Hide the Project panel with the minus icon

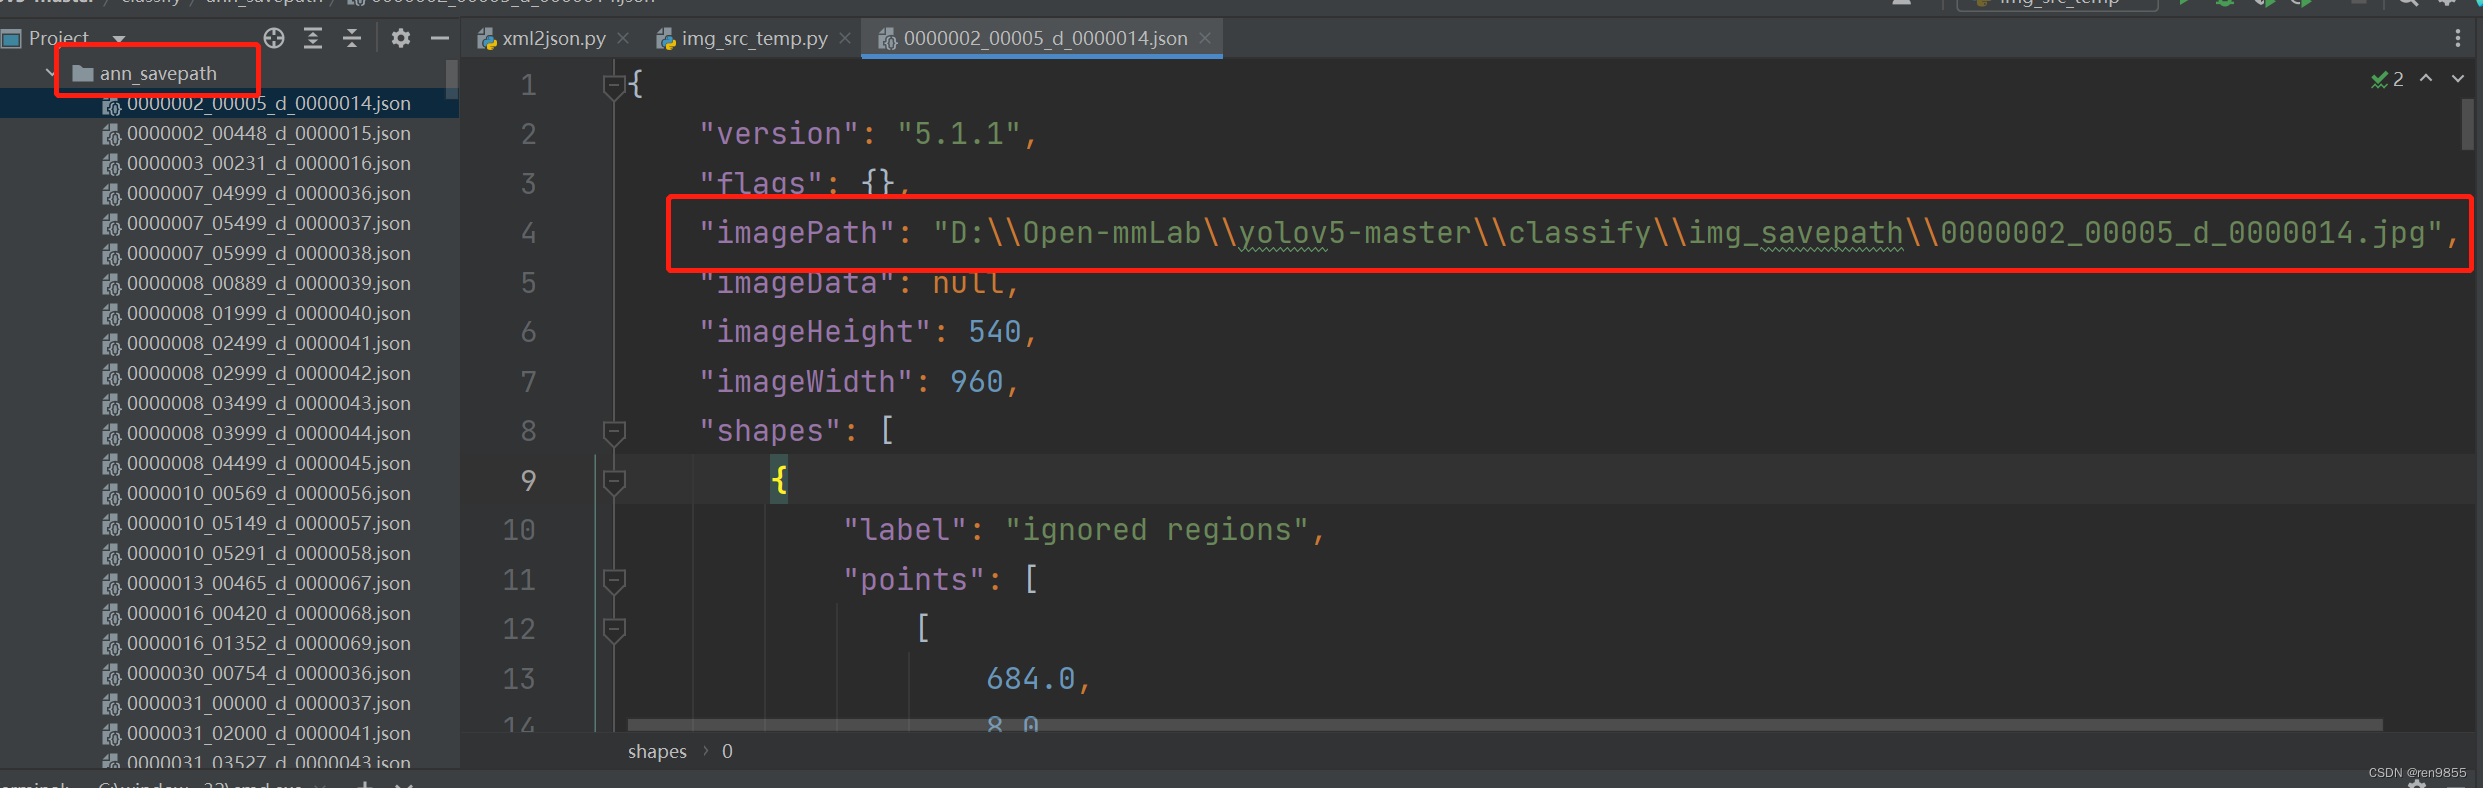coord(440,38)
